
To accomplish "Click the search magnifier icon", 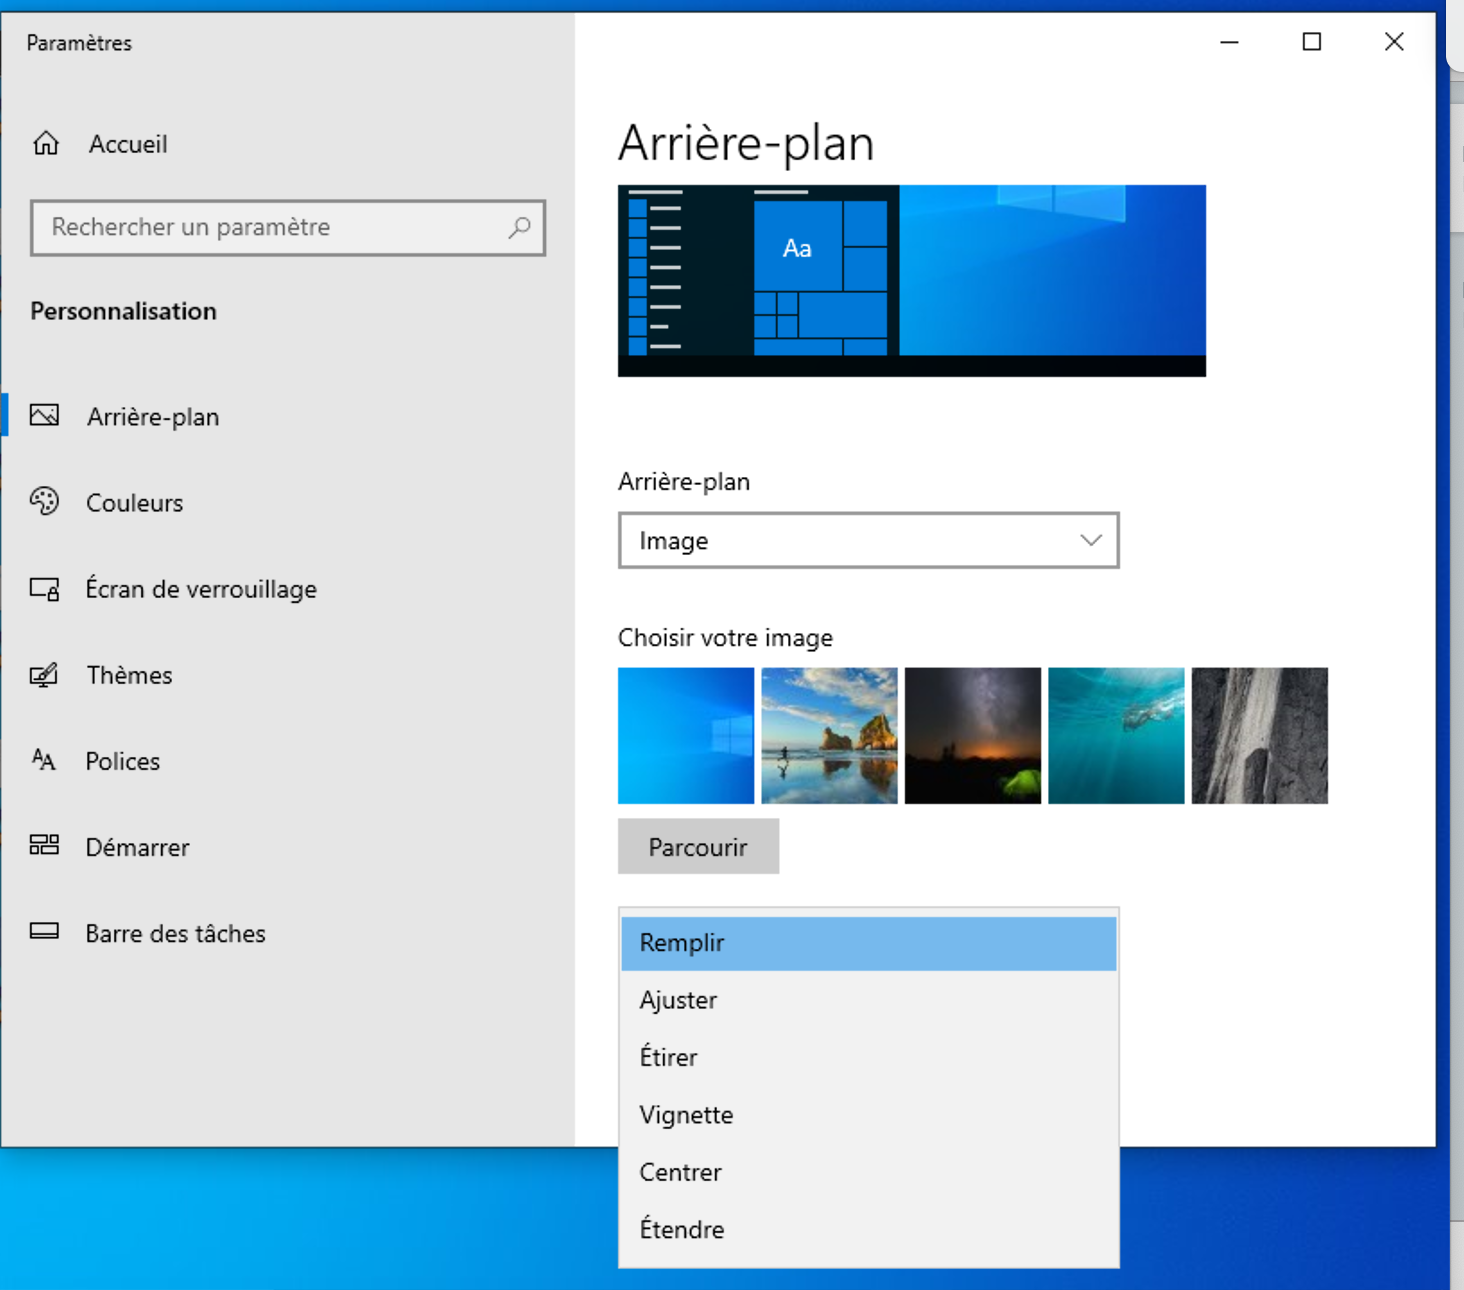I will (519, 227).
